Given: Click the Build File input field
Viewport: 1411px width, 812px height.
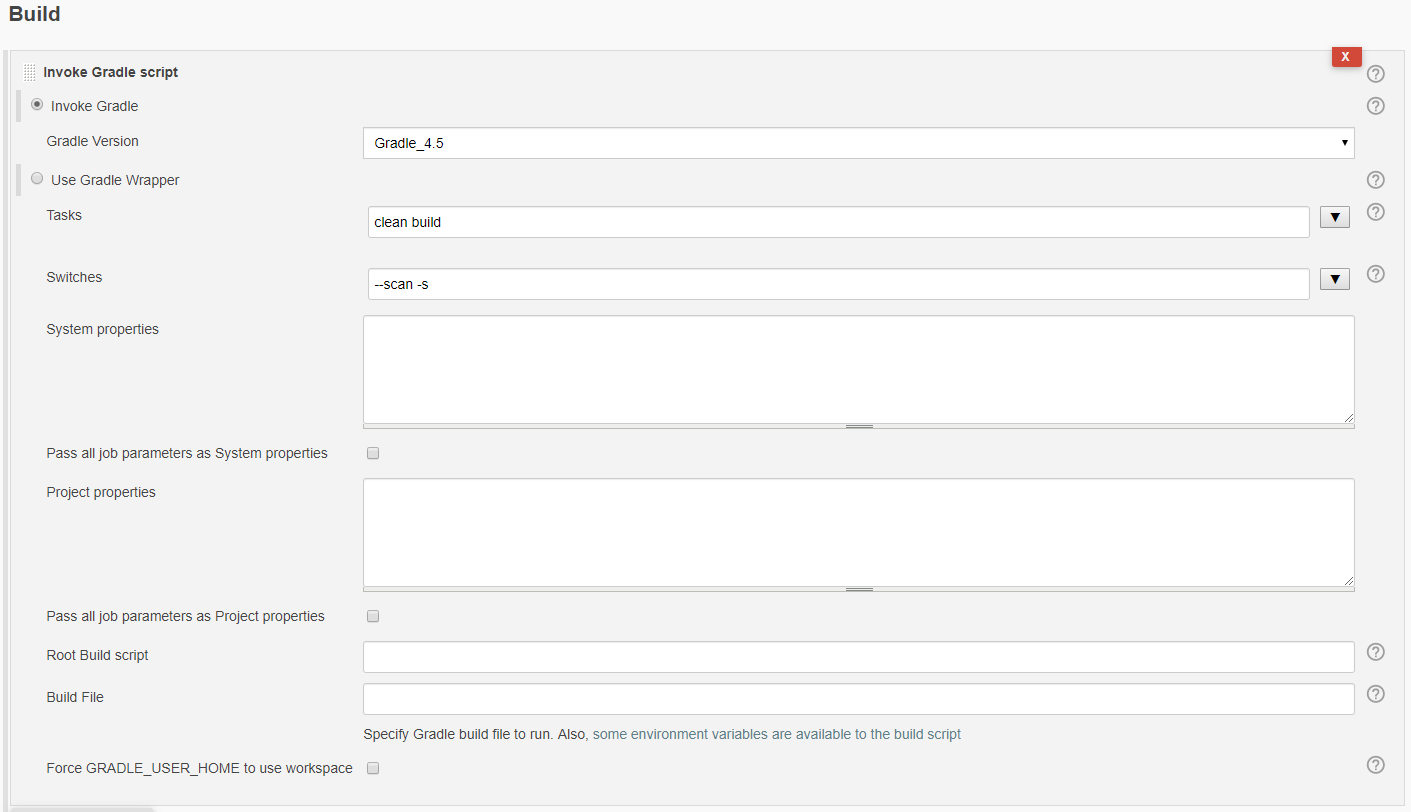Looking at the screenshot, I should (858, 699).
